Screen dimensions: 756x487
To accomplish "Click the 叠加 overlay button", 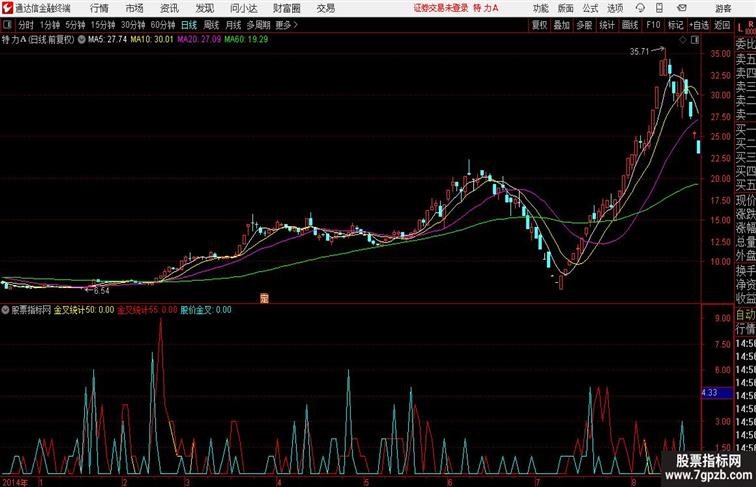I will 562,25.
